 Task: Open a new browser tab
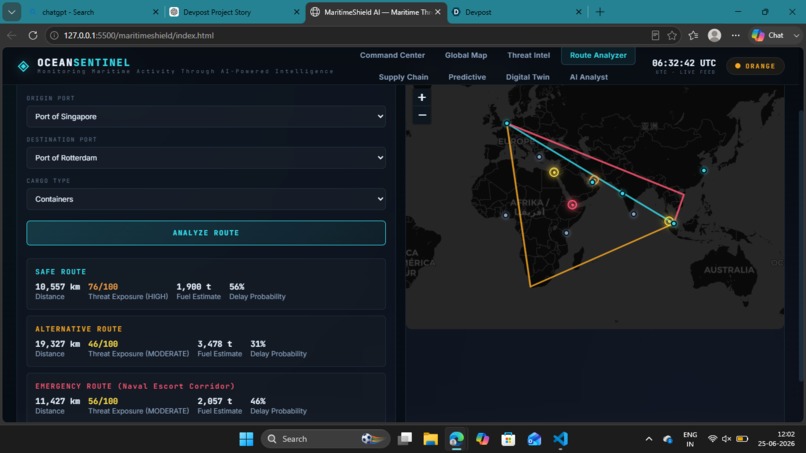[x=600, y=12]
